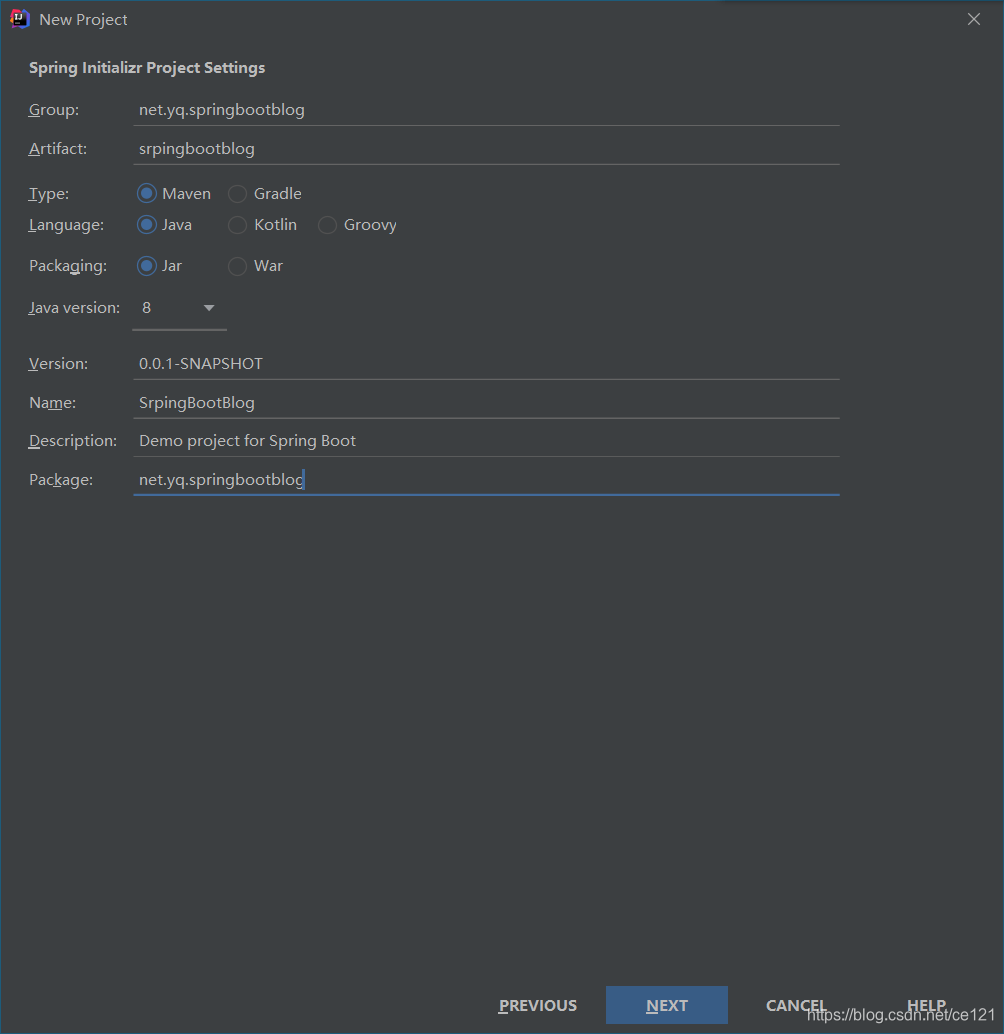Image resolution: width=1004 pixels, height=1034 pixels.
Task: Click into the Group input field
Action: pos(486,109)
